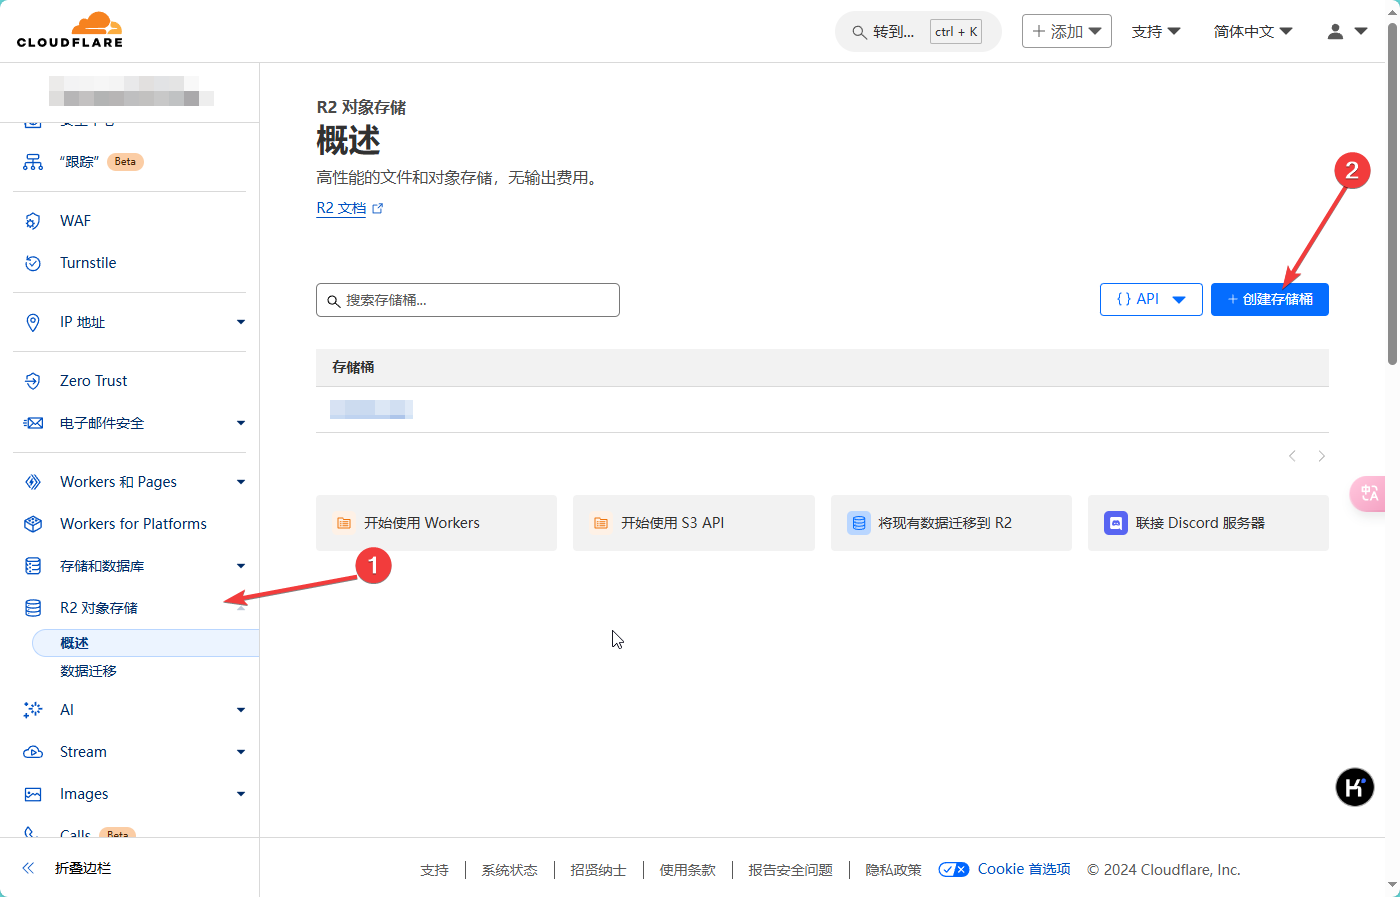1400x897 pixels.
Task: Open the blurred bucket name row
Action: click(822, 409)
